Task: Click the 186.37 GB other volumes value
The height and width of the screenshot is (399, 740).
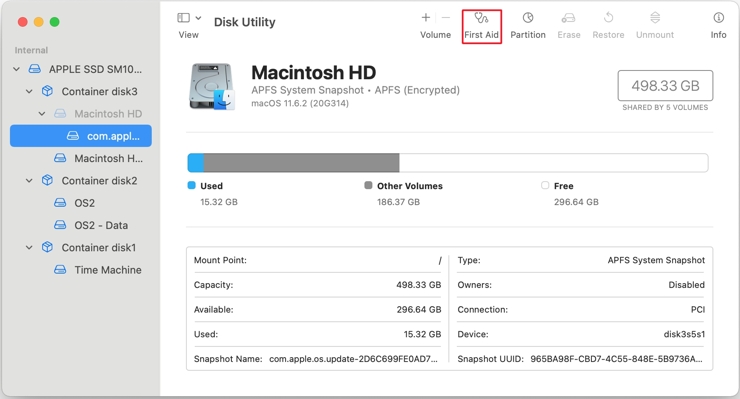Action: click(x=398, y=202)
